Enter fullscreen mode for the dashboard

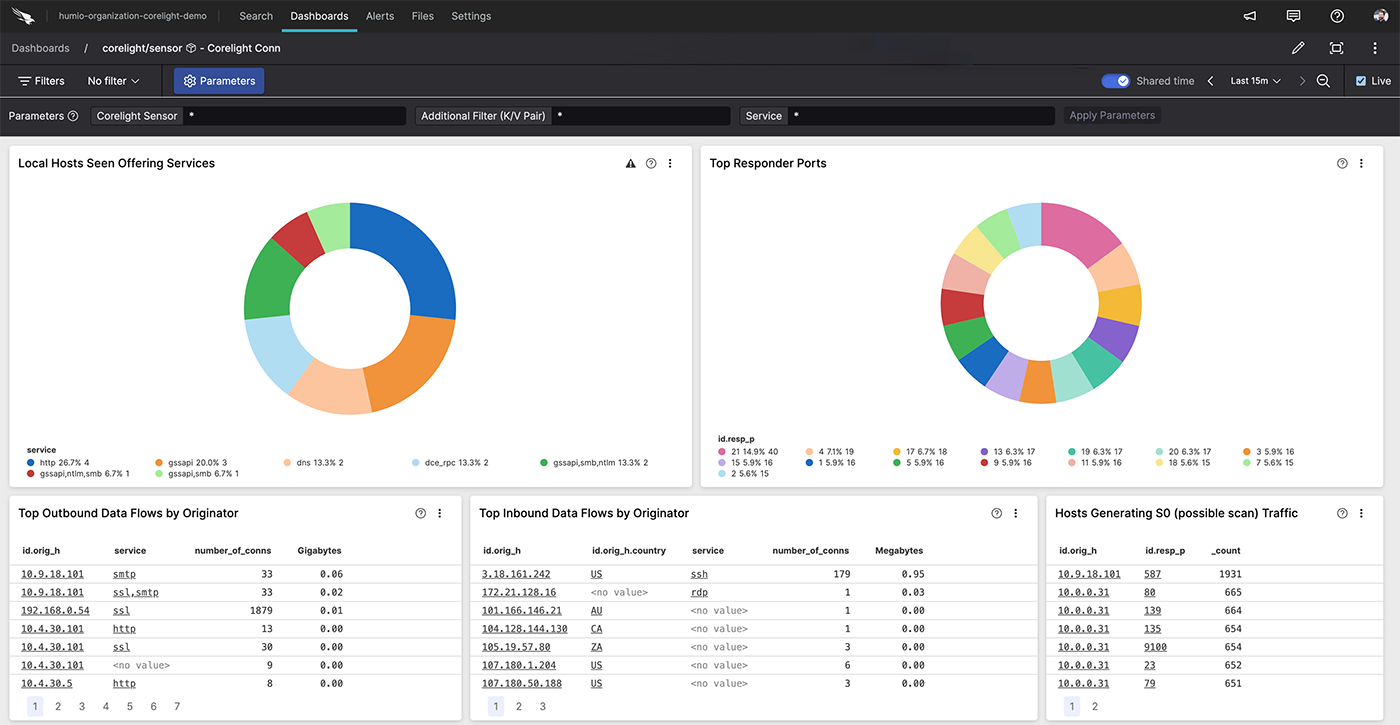coord(1336,48)
